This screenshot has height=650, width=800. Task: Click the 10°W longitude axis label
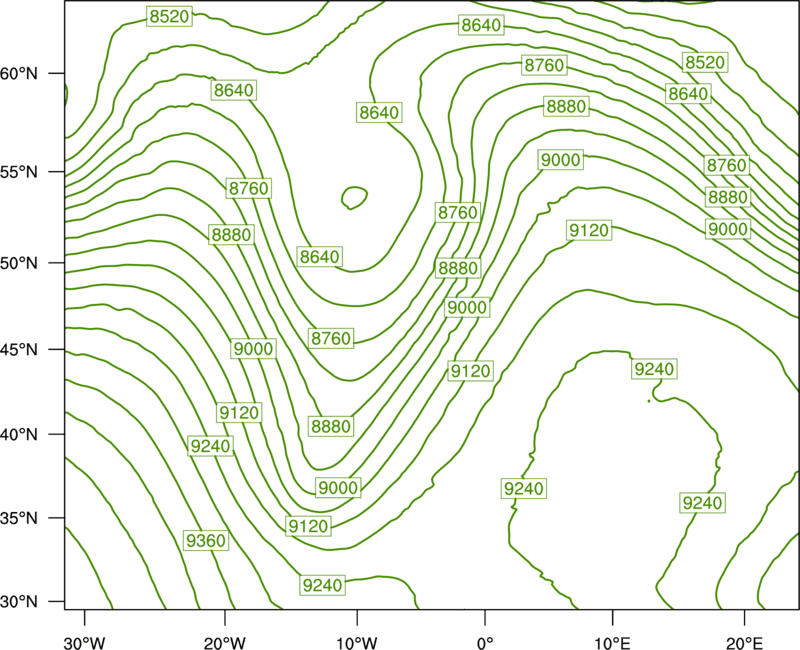[x=357, y=643]
